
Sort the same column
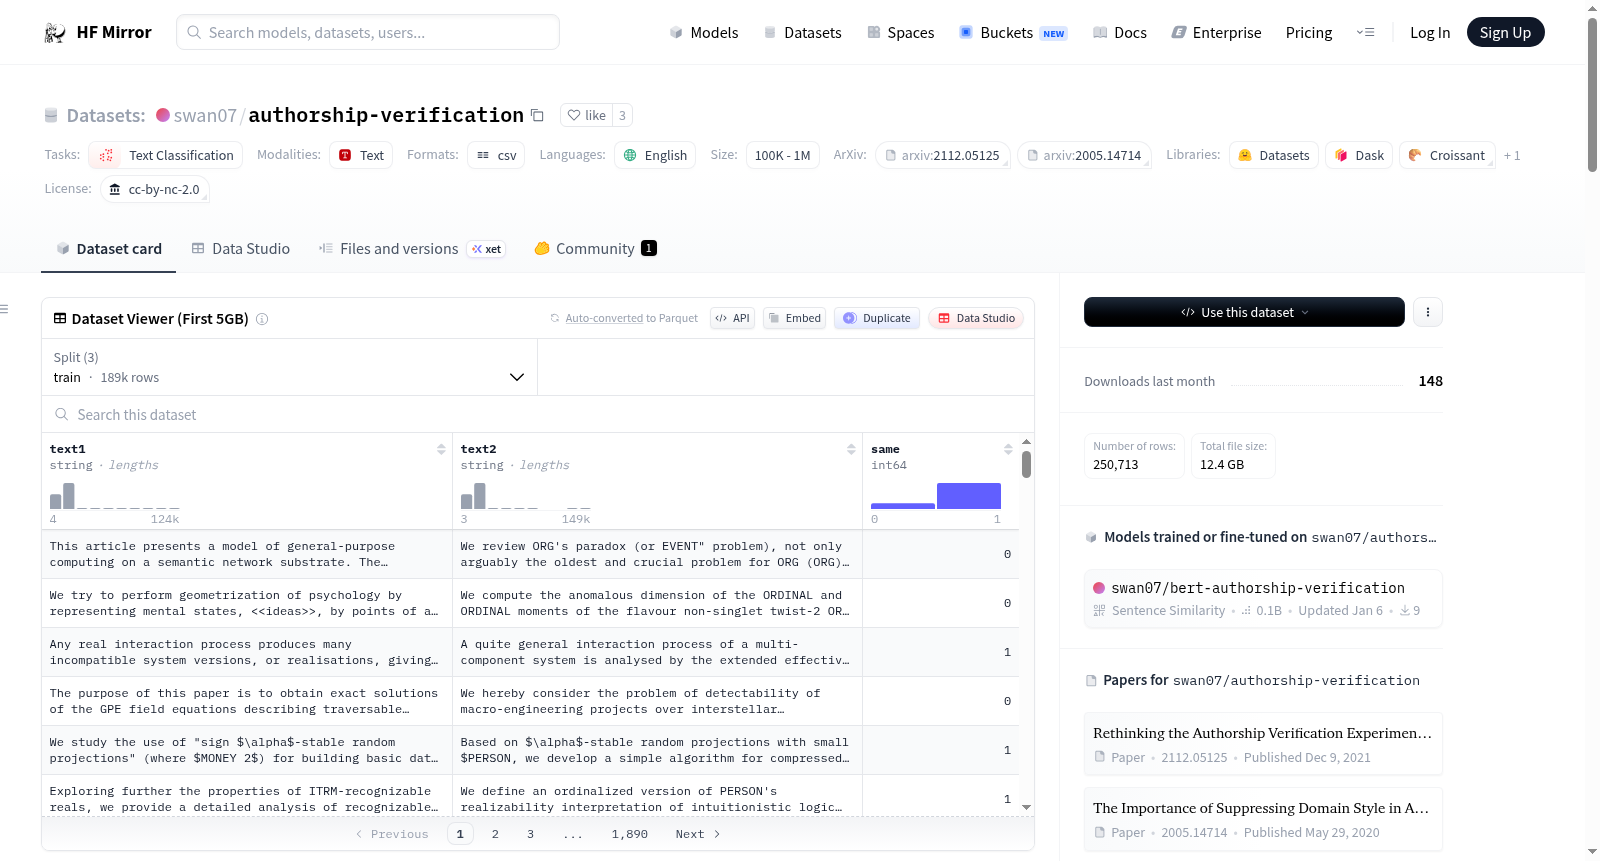tap(1008, 449)
